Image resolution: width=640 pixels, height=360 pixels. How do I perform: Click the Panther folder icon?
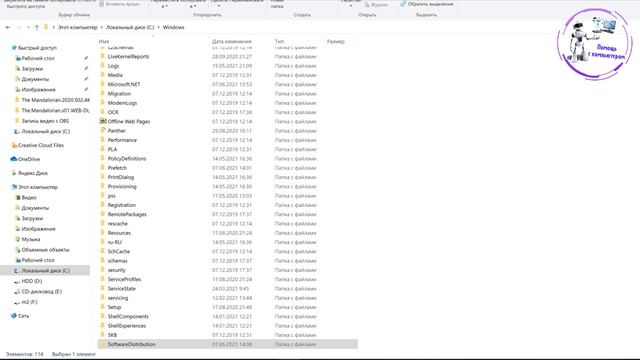103,131
